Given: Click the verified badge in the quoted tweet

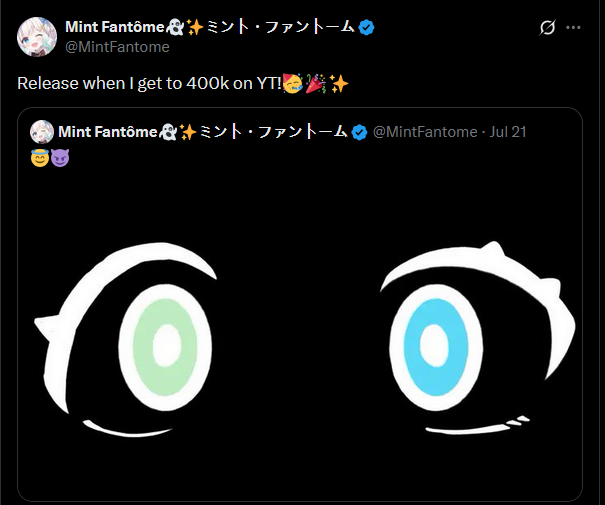Looking at the screenshot, I should [359, 132].
